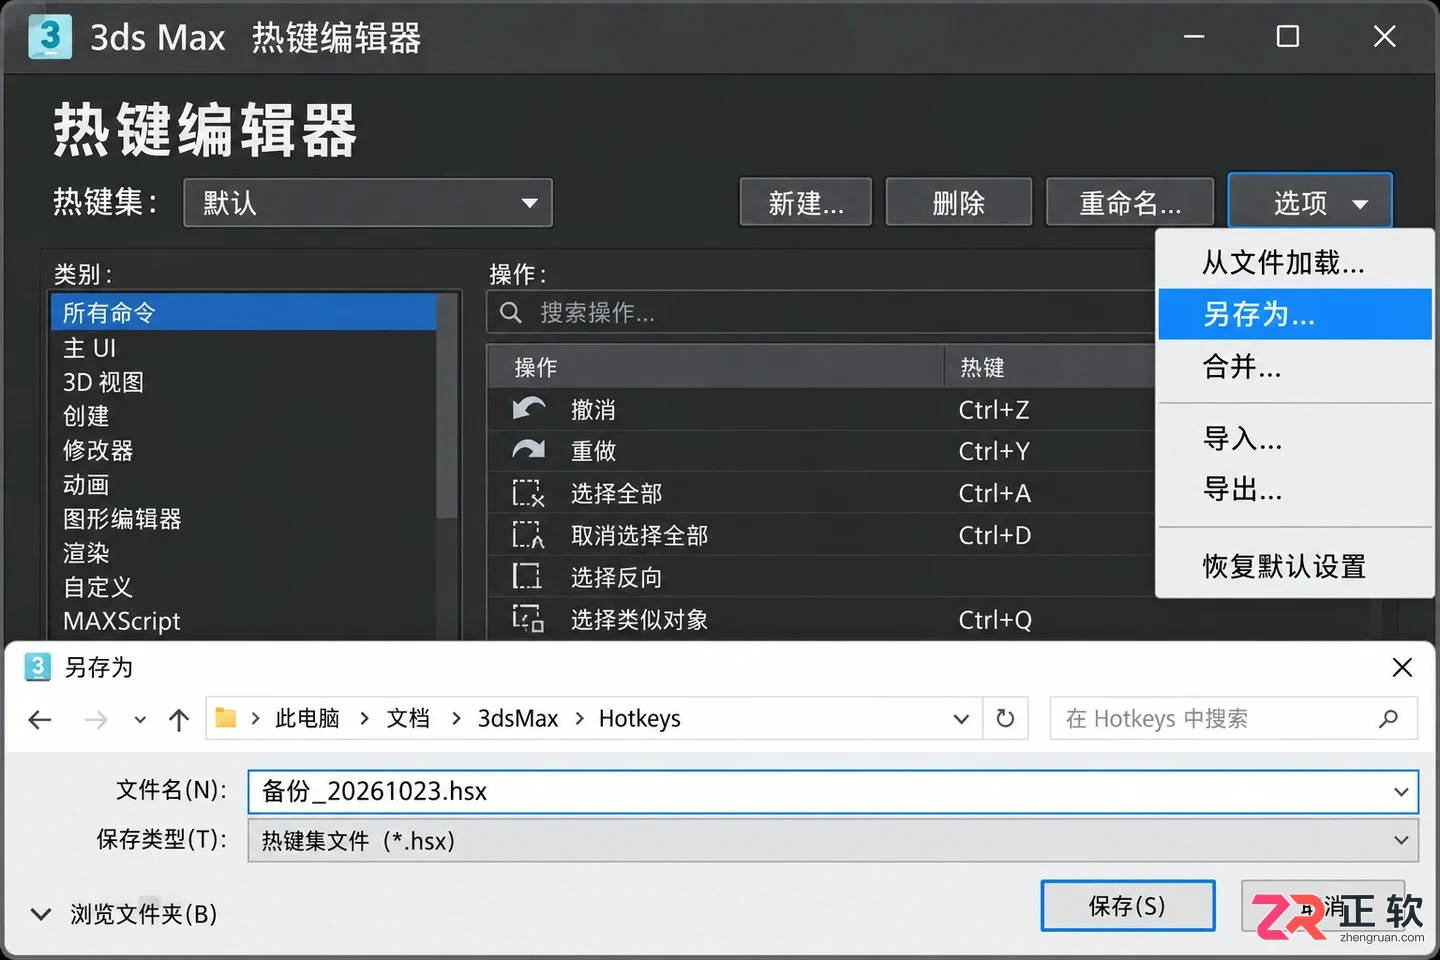The image size is (1440, 960).
Task: Go back with the Save dialog back arrow
Action: click(40, 719)
